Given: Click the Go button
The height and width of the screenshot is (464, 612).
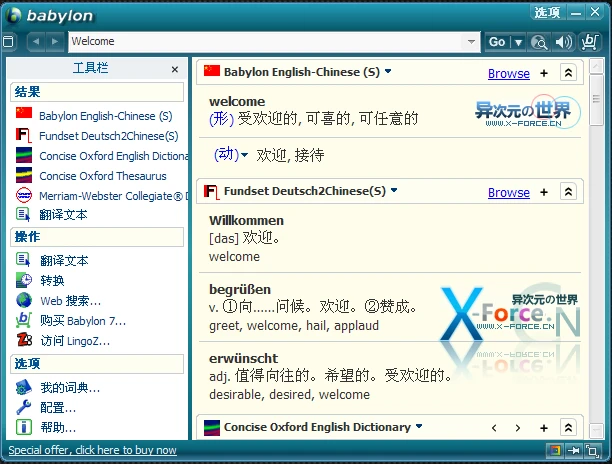Looking at the screenshot, I should 497,42.
